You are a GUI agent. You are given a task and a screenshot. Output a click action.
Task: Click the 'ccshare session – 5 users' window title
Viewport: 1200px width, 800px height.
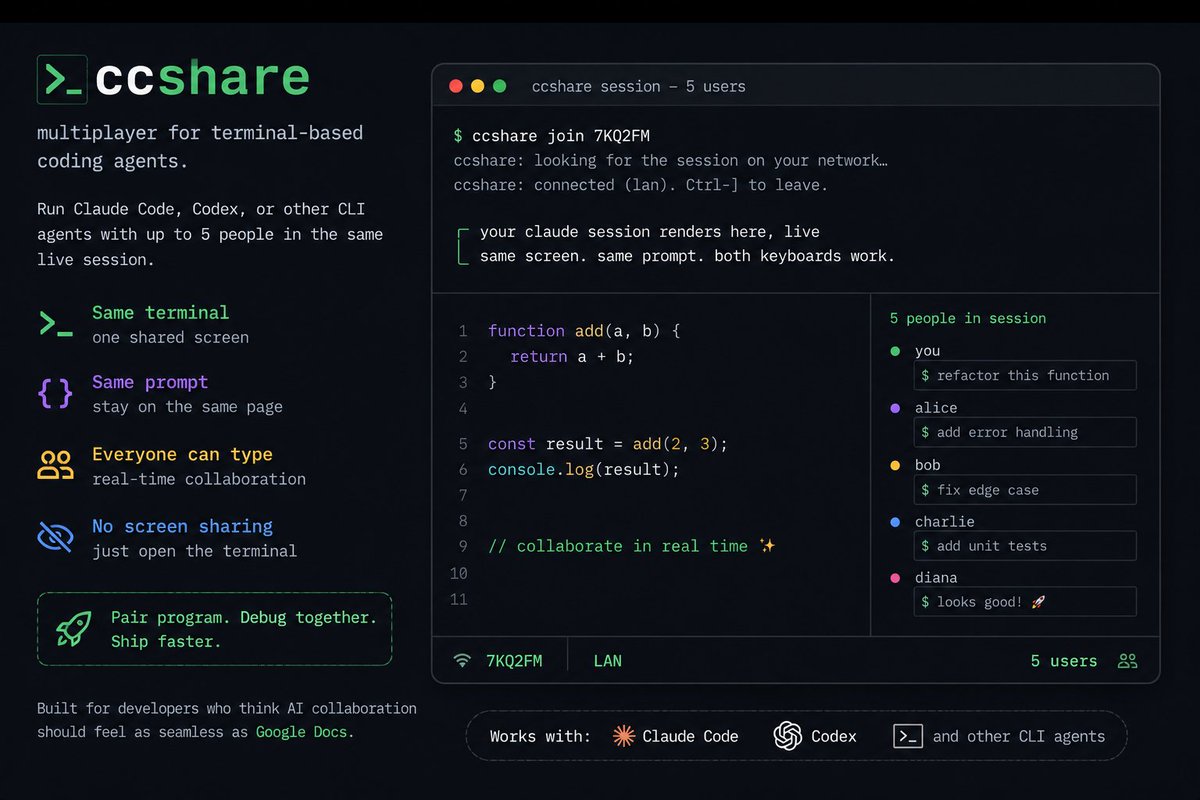click(638, 86)
